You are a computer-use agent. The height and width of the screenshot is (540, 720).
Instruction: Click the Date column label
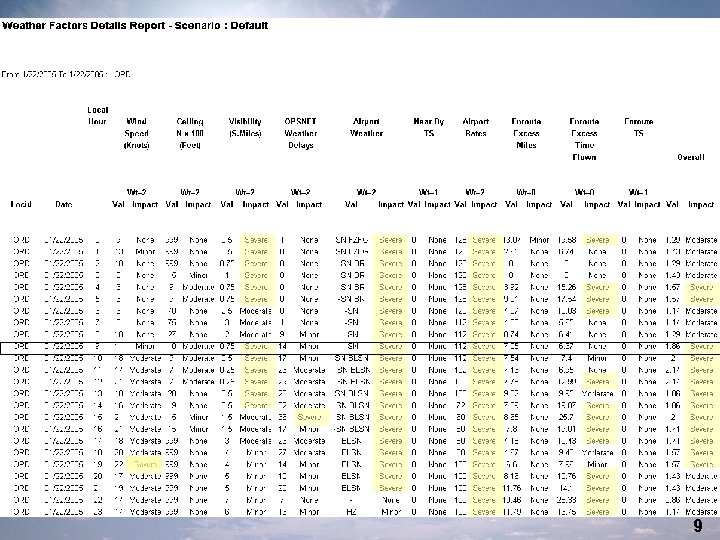click(x=63, y=204)
